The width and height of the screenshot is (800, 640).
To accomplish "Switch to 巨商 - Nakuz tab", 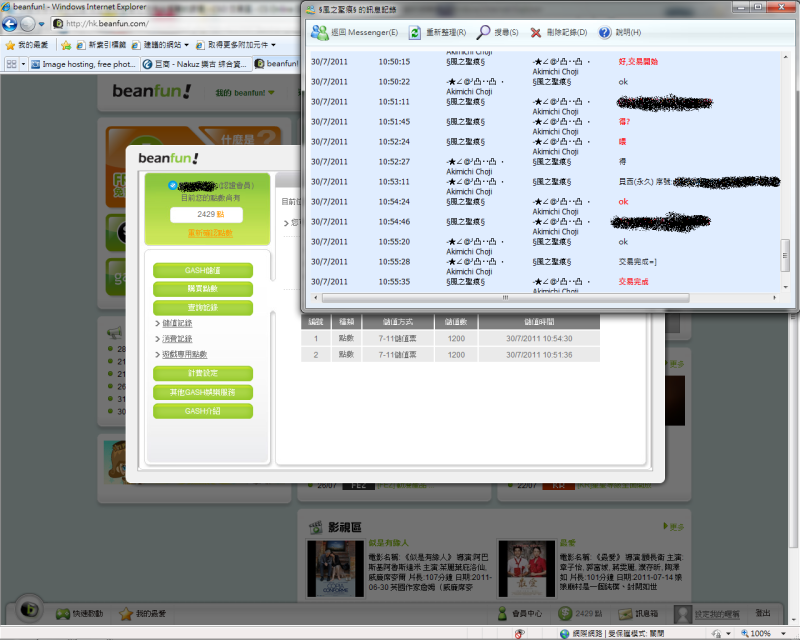I will 195,64.
